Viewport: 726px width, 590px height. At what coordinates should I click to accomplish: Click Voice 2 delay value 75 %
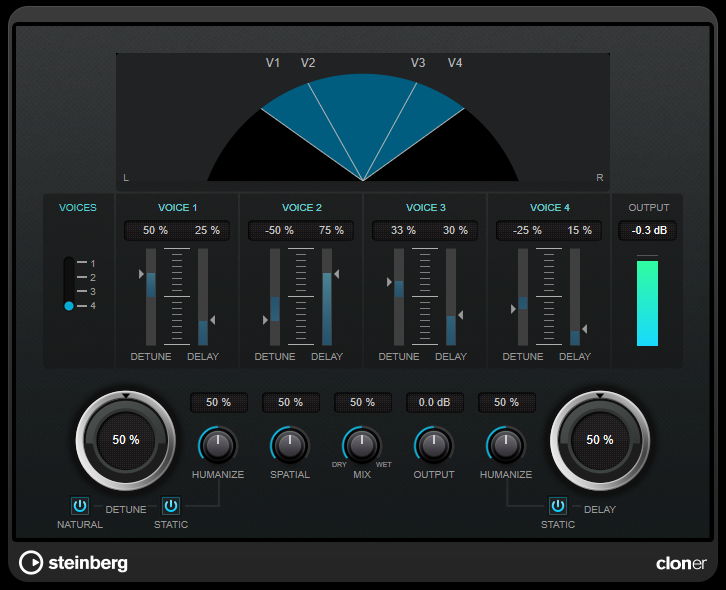(331, 230)
